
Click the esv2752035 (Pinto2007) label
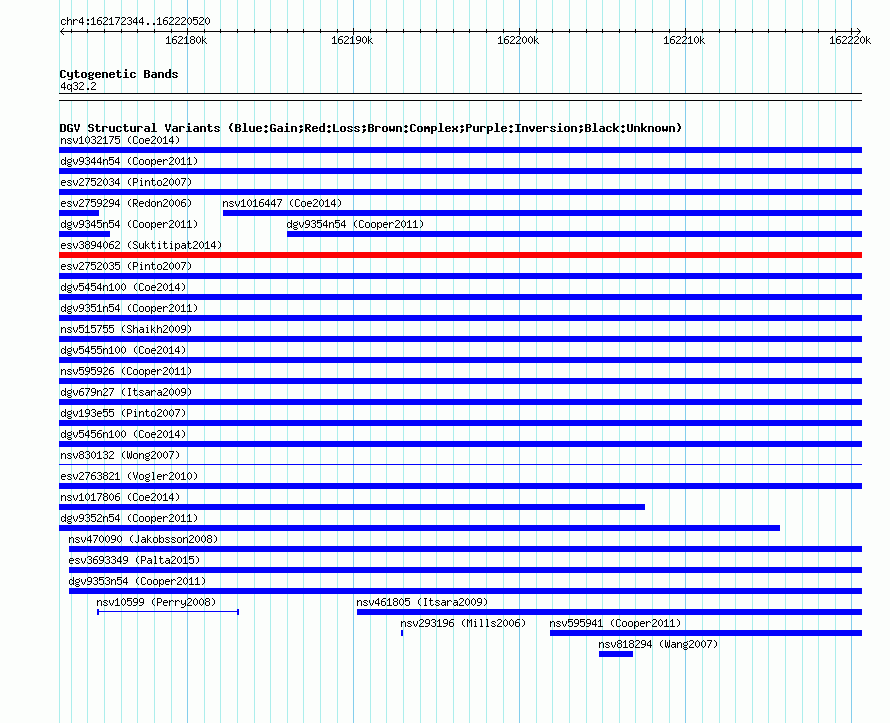coord(126,266)
